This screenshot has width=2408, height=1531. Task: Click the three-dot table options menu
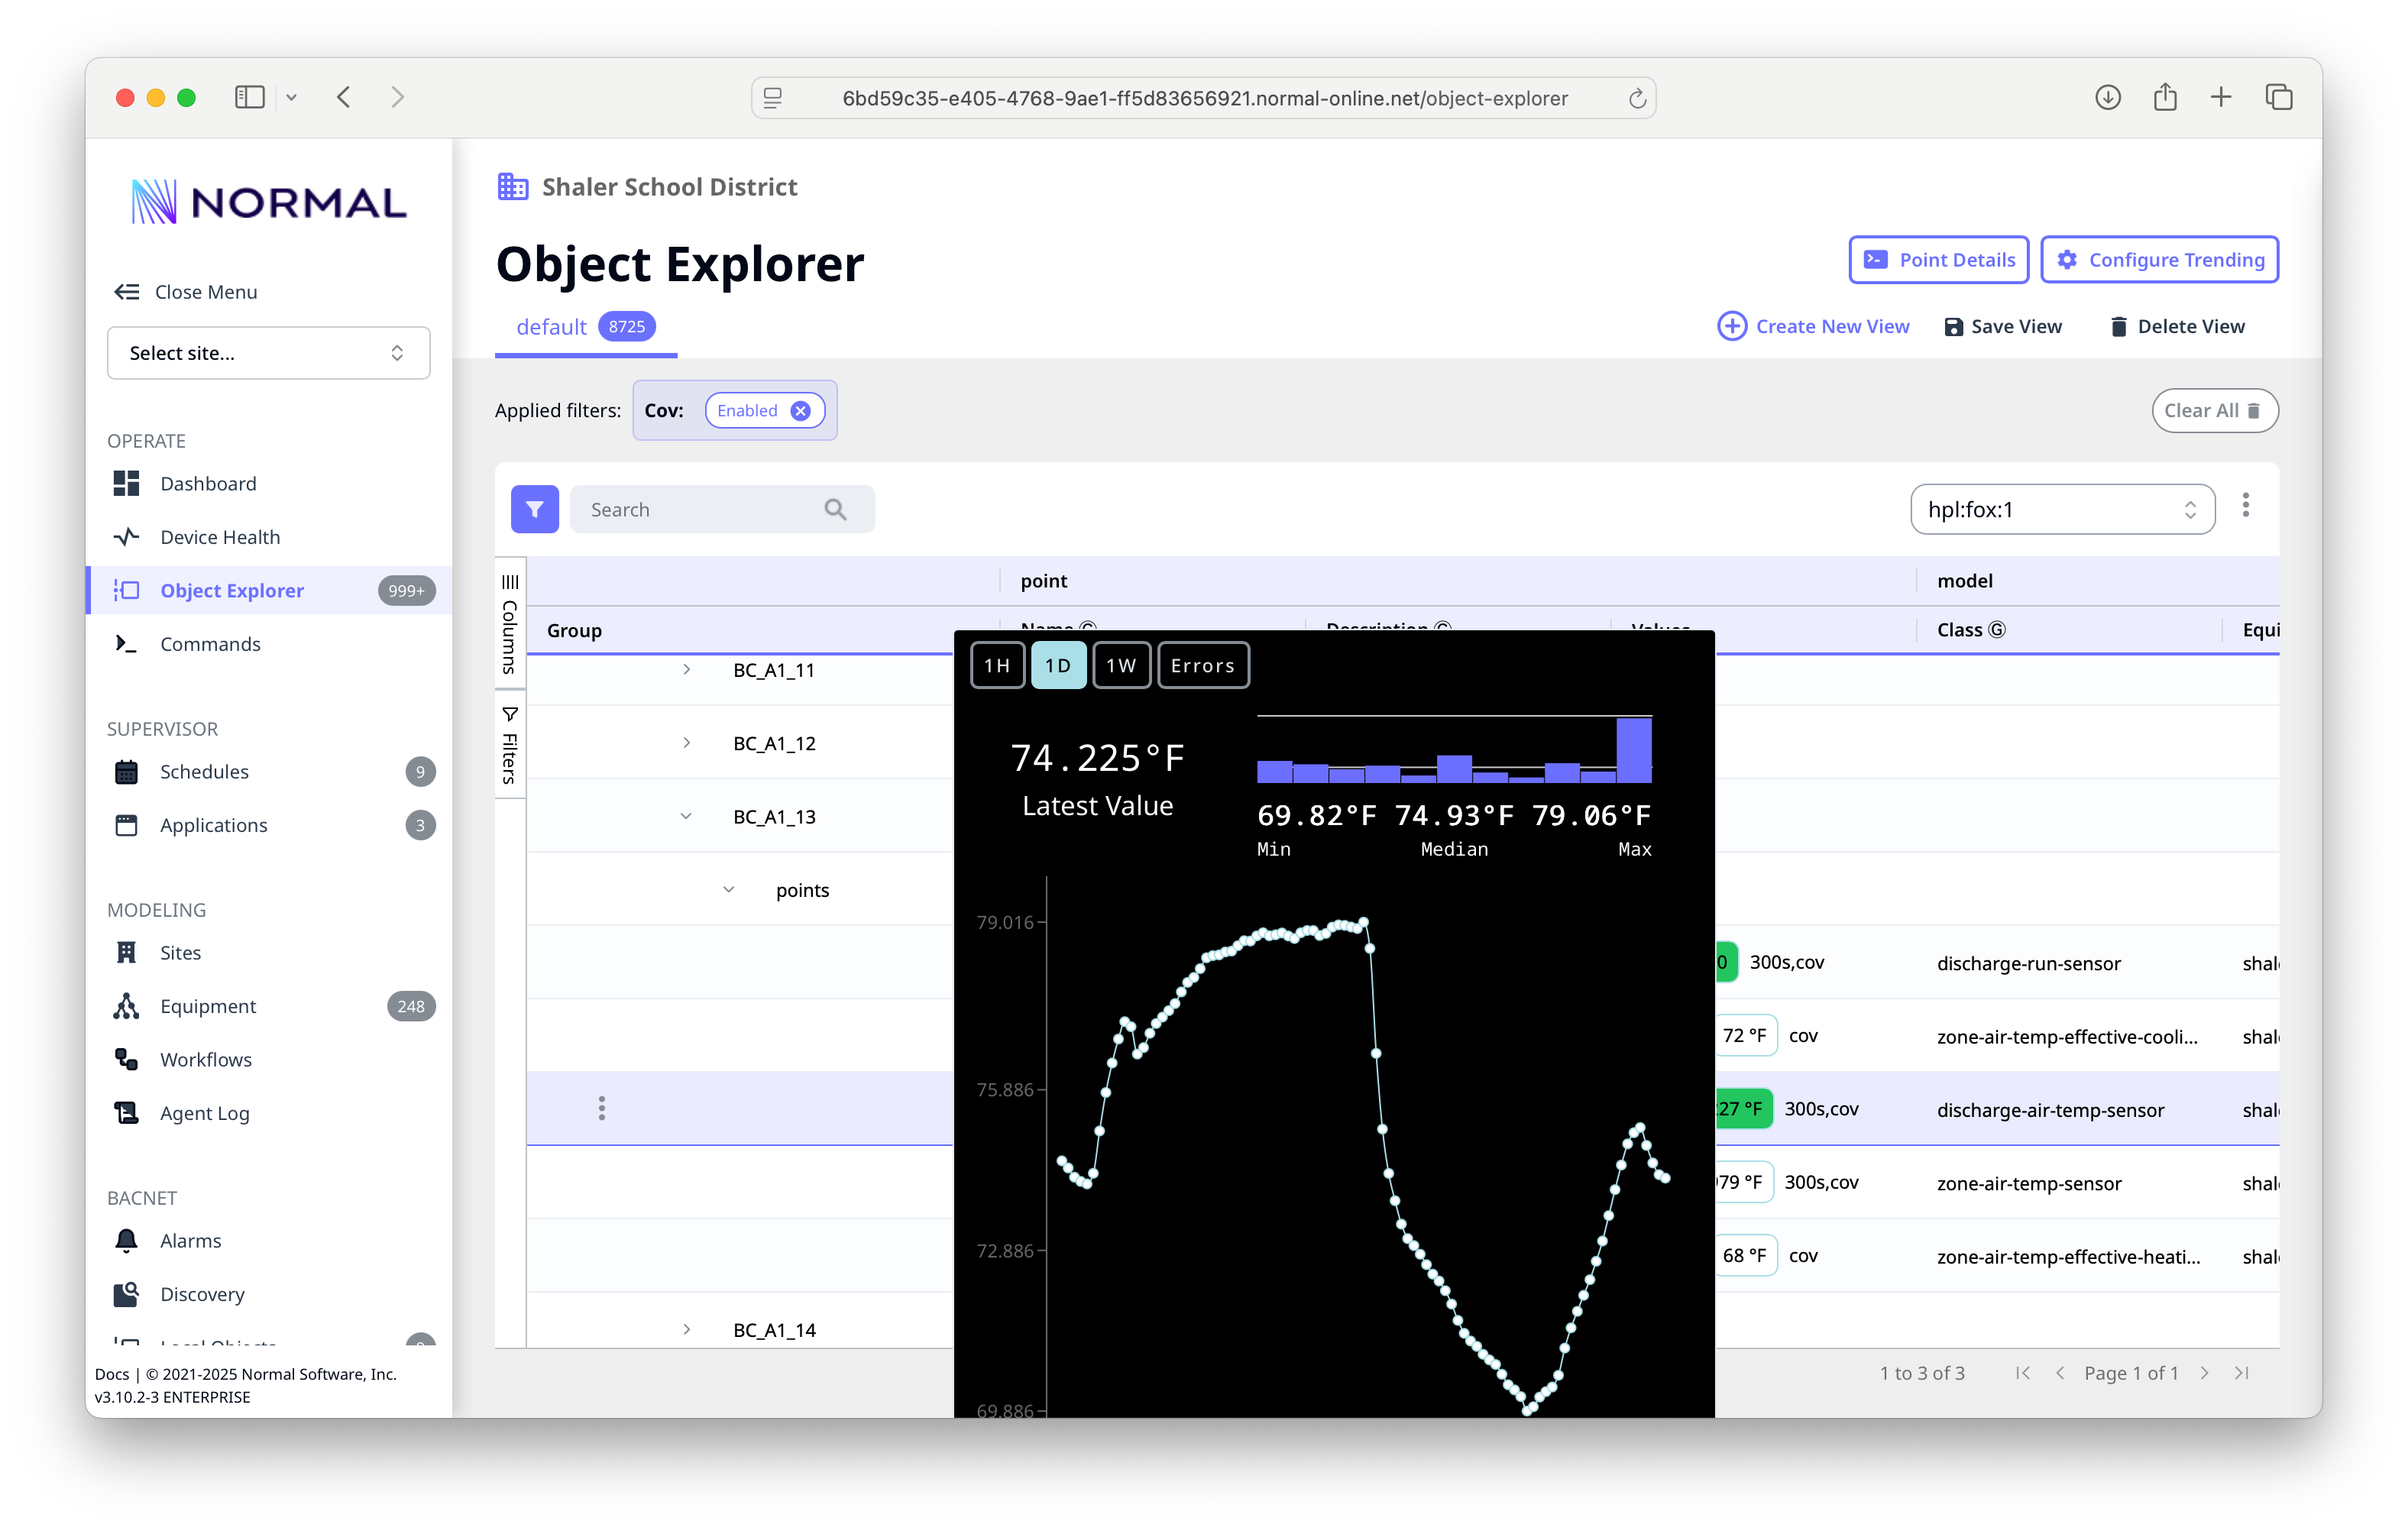point(2245,506)
